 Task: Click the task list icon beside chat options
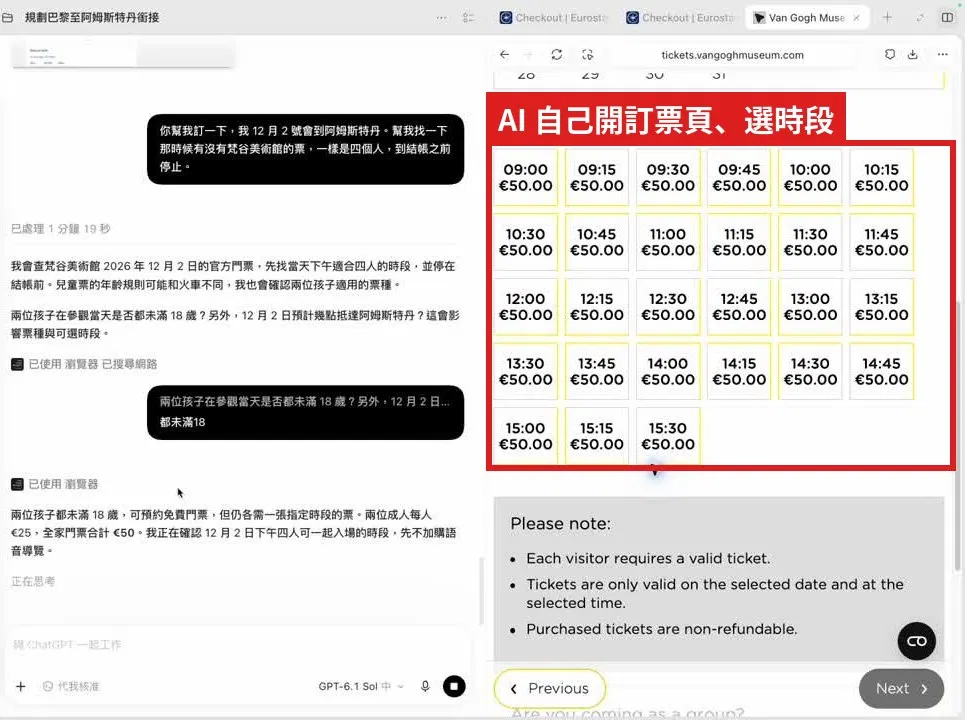point(468,18)
